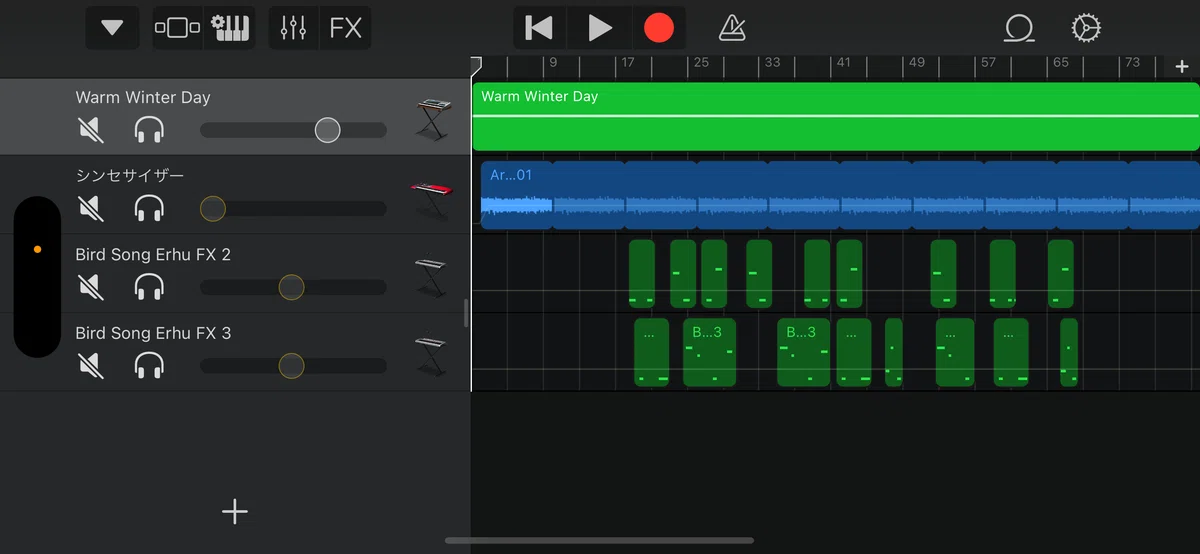
Task: Jump to bar 49 on the ruler
Action: click(916, 62)
